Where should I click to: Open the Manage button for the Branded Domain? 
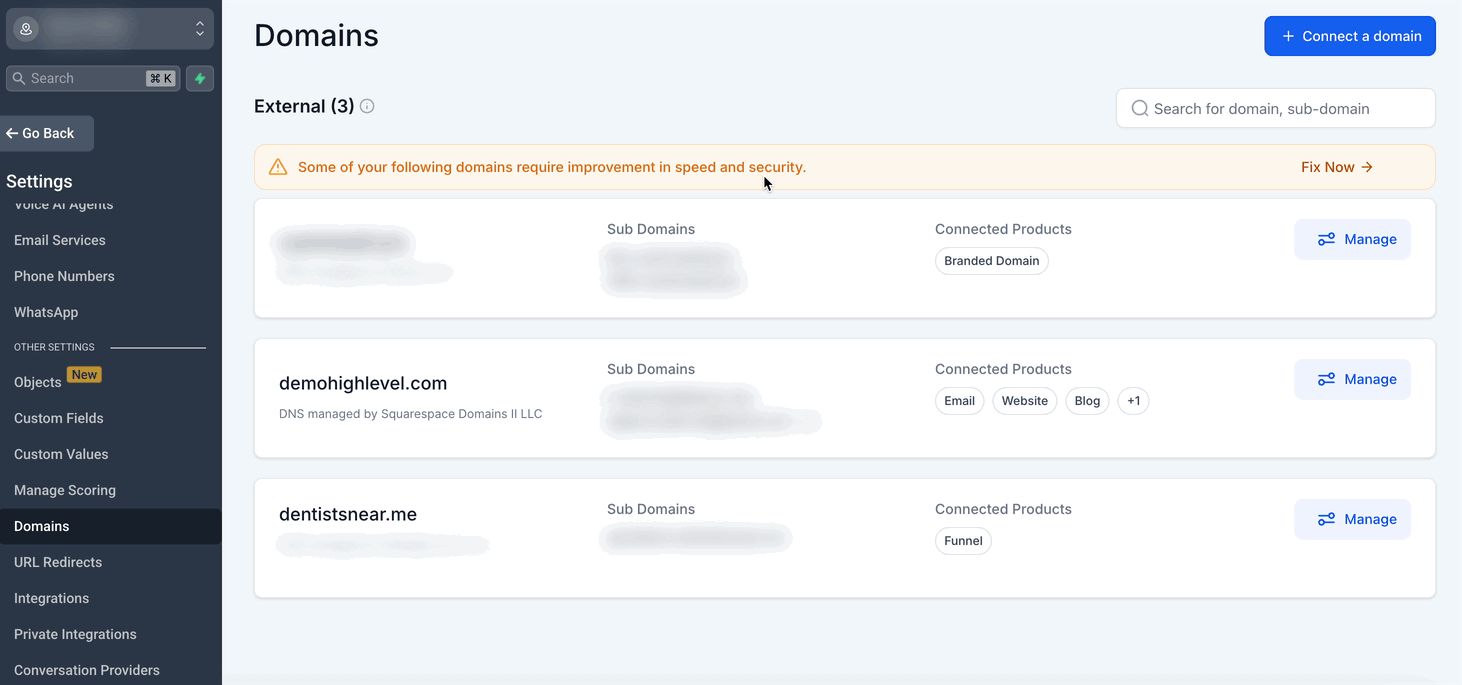(1352, 239)
